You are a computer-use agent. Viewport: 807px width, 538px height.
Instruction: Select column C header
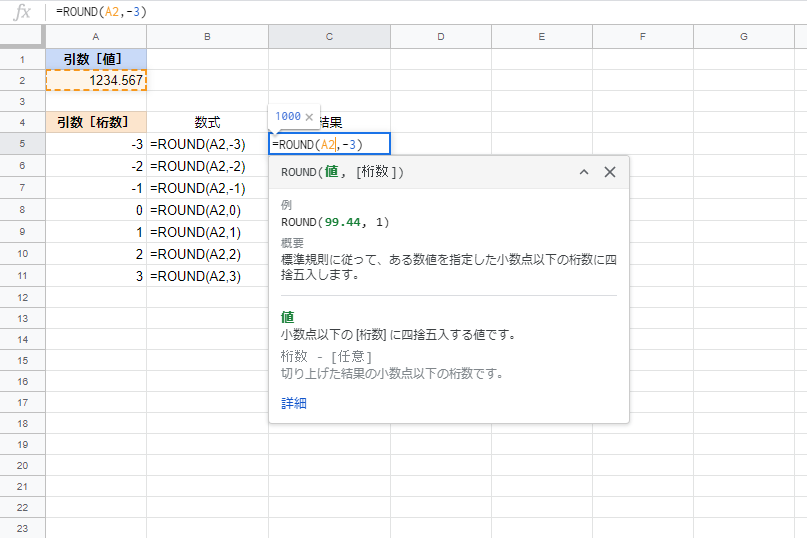329,37
